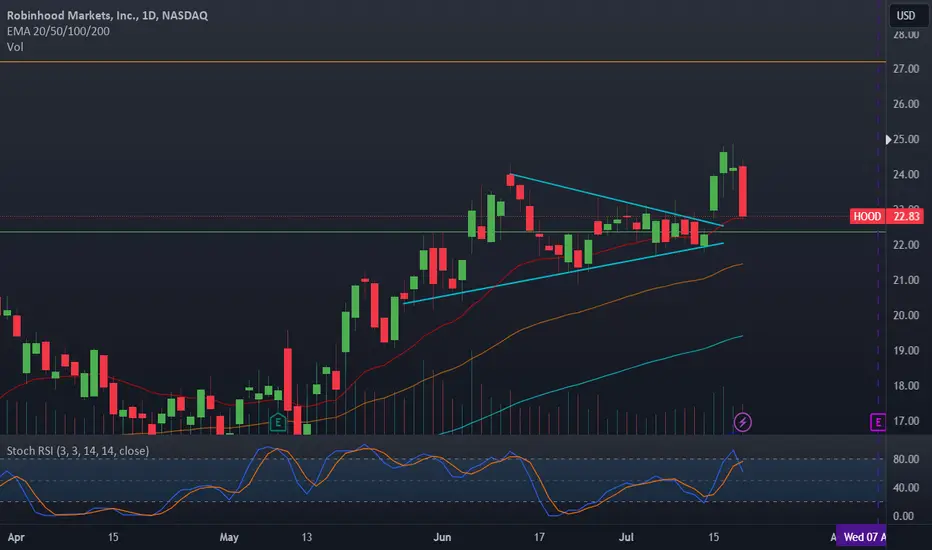Screen dimensions: 932x550
Task: Click the 22.83 current price label
Action: tap(905, 216)
